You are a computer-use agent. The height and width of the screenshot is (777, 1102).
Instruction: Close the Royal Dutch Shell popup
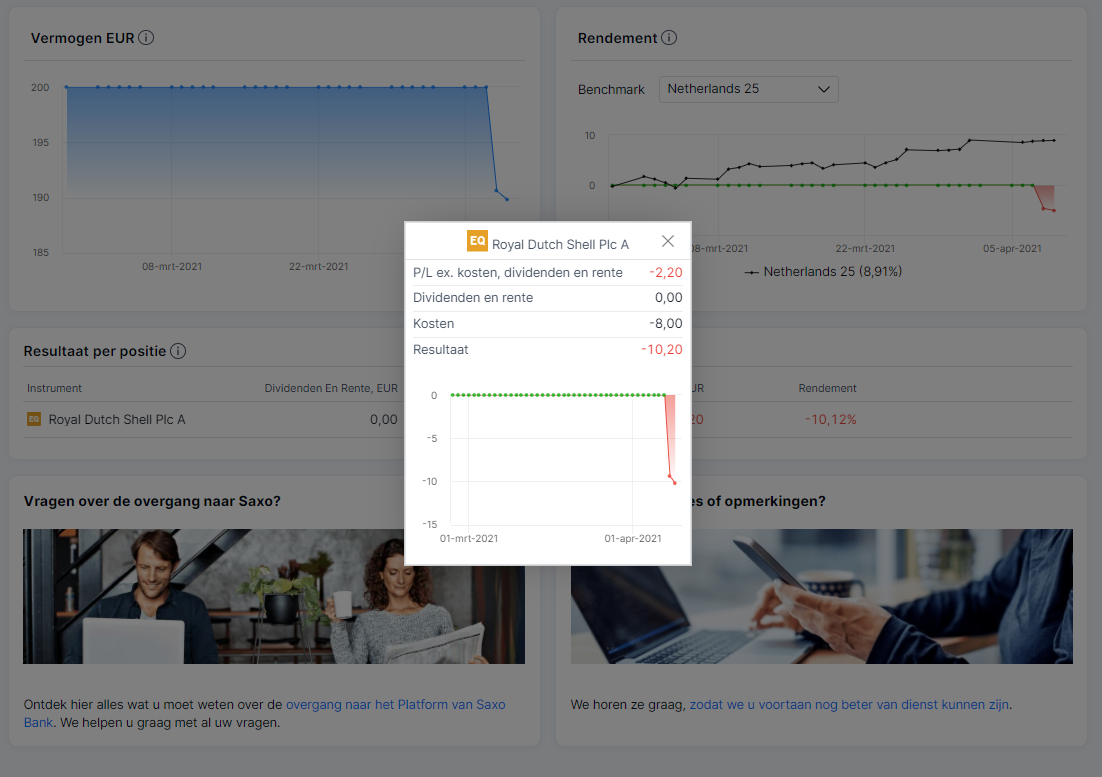[x=668, y=241]
